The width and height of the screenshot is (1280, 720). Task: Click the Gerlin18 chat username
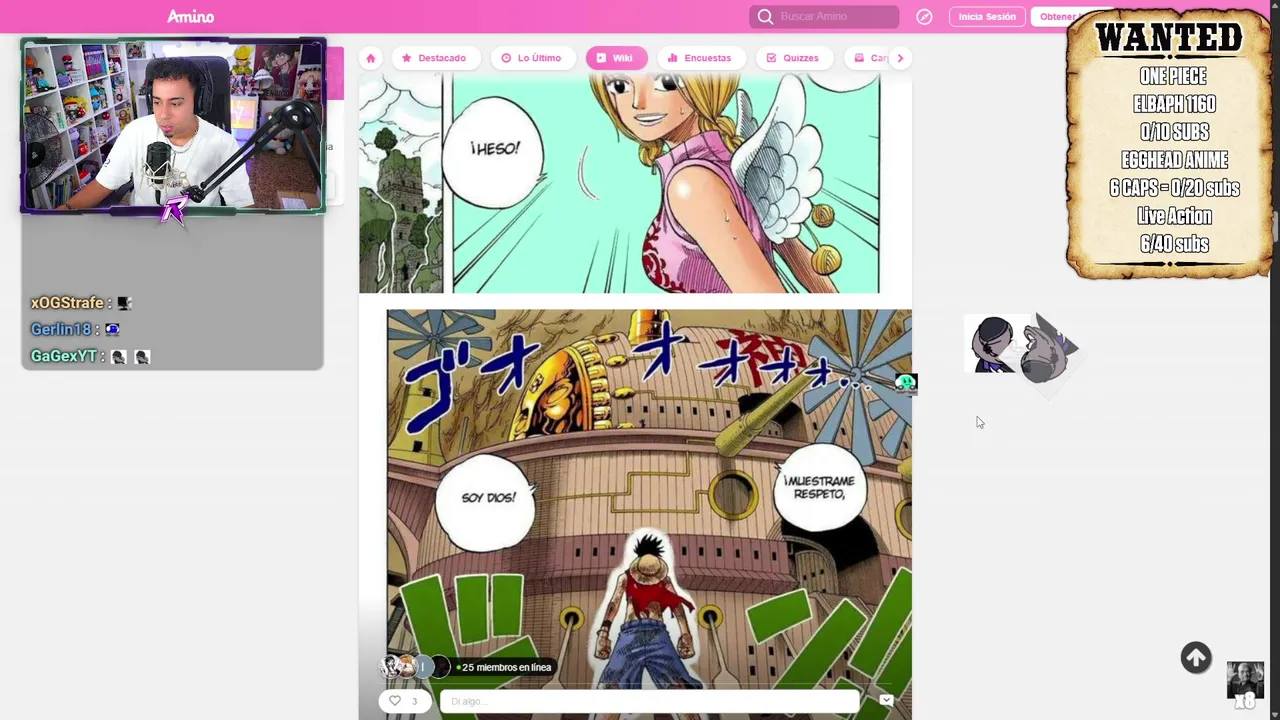pos(61,329)
